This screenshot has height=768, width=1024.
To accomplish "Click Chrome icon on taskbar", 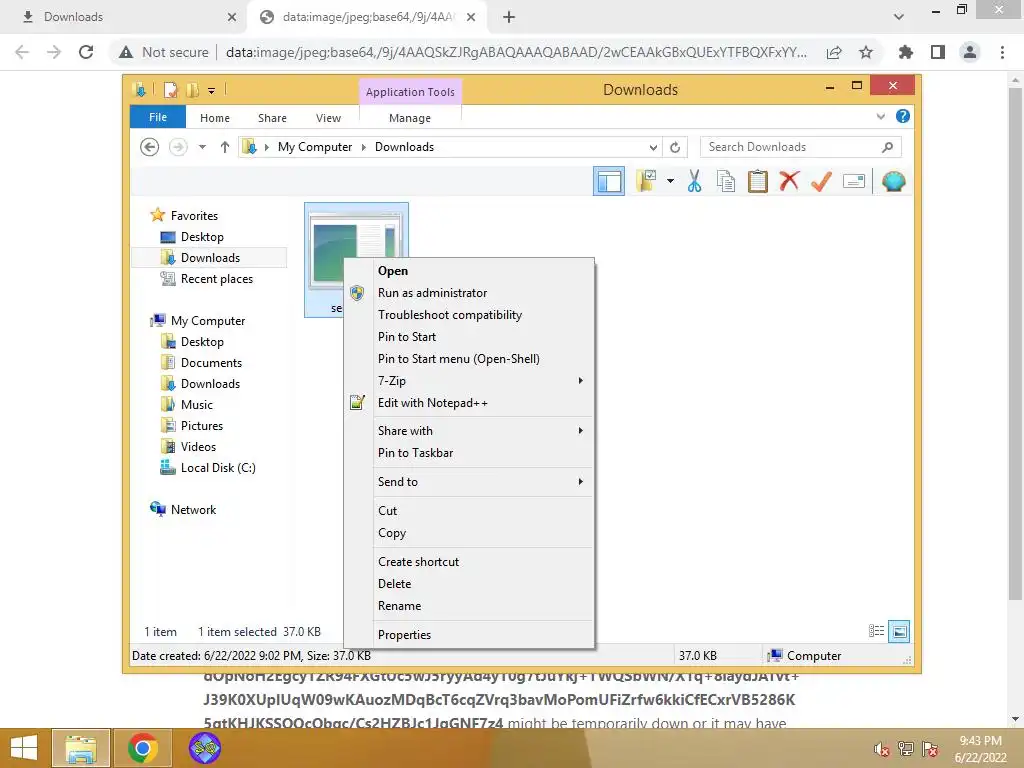I will pyautogui.click(x=143, y=748).
